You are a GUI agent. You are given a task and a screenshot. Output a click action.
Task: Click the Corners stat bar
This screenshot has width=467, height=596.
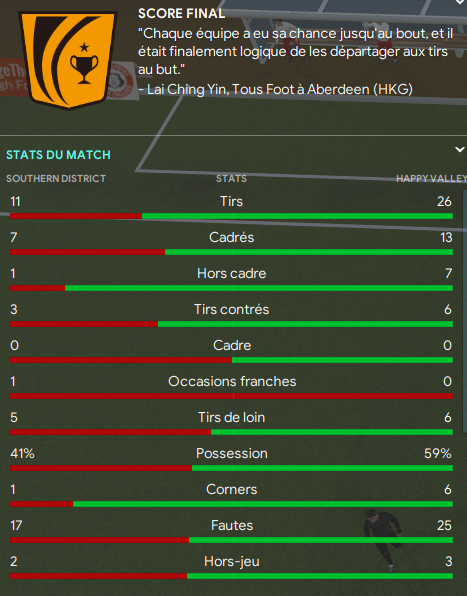[231, 504]
